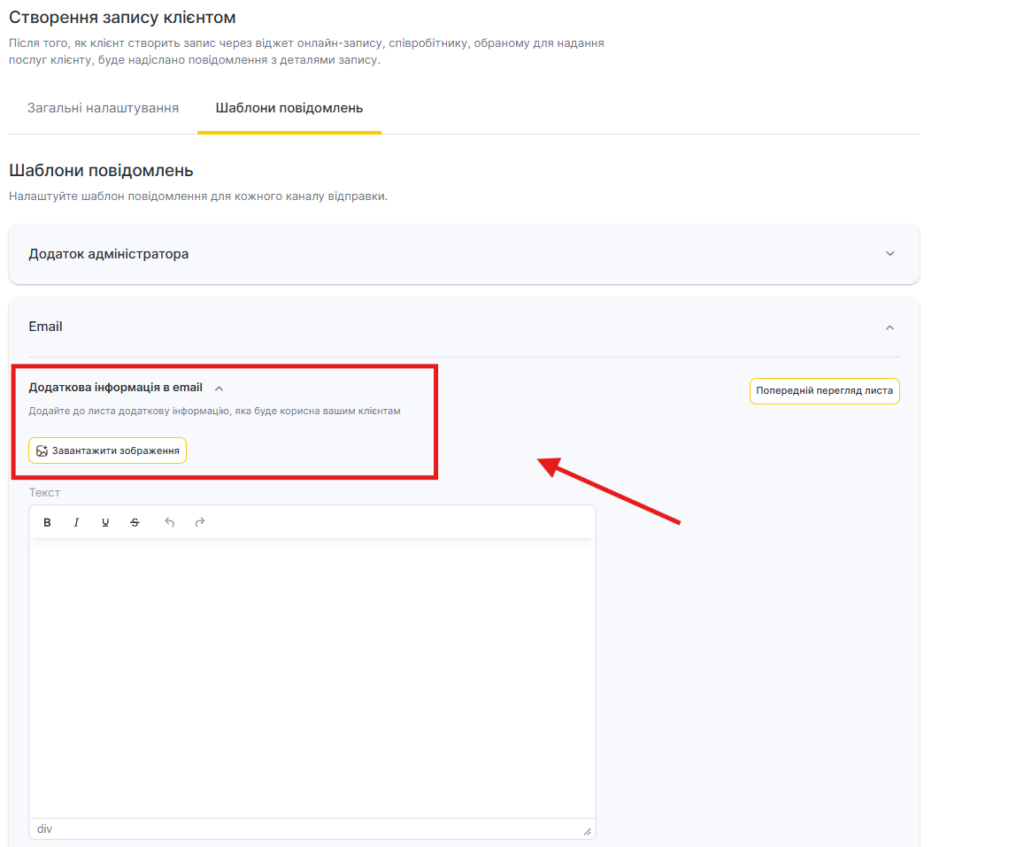
Task: Switch to the Загальні налаштування tab
Action: coord(103,108)
